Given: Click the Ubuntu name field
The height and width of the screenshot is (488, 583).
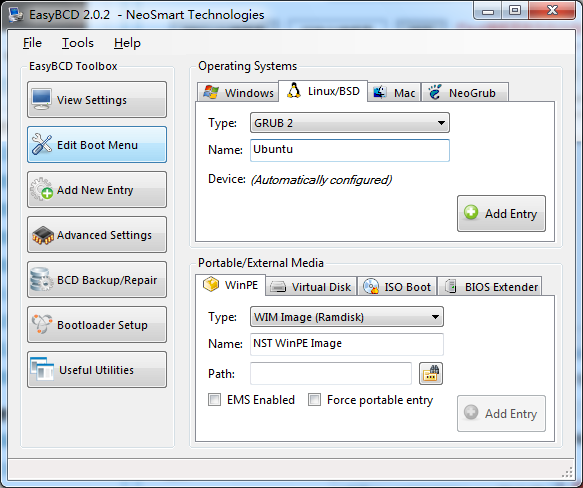Looking at the screenshot, I should pyautogui.click(x=350, y=150).
